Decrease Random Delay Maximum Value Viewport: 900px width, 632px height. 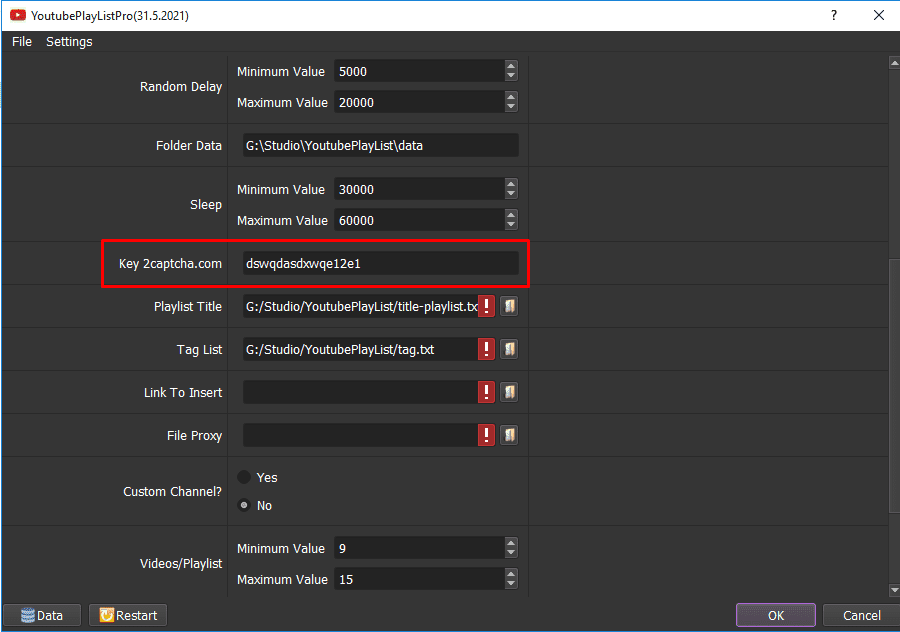click(511, 107)
